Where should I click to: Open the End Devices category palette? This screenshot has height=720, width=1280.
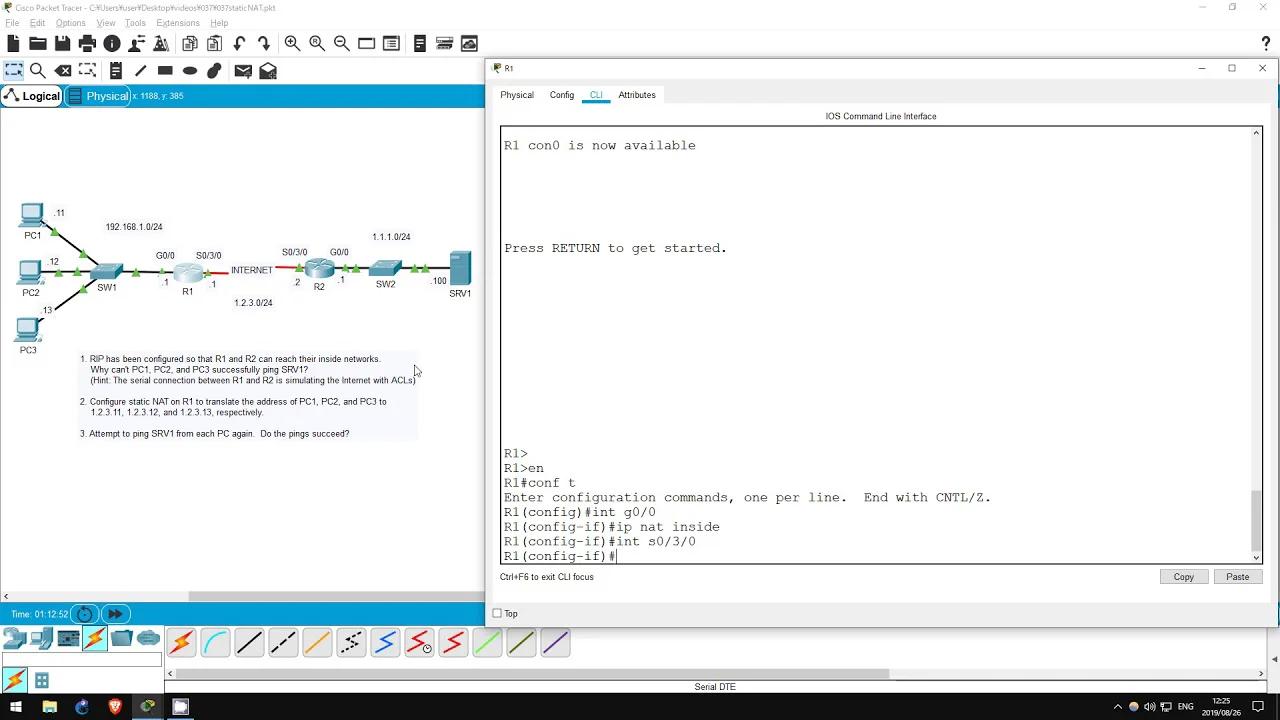click(40, 638)
